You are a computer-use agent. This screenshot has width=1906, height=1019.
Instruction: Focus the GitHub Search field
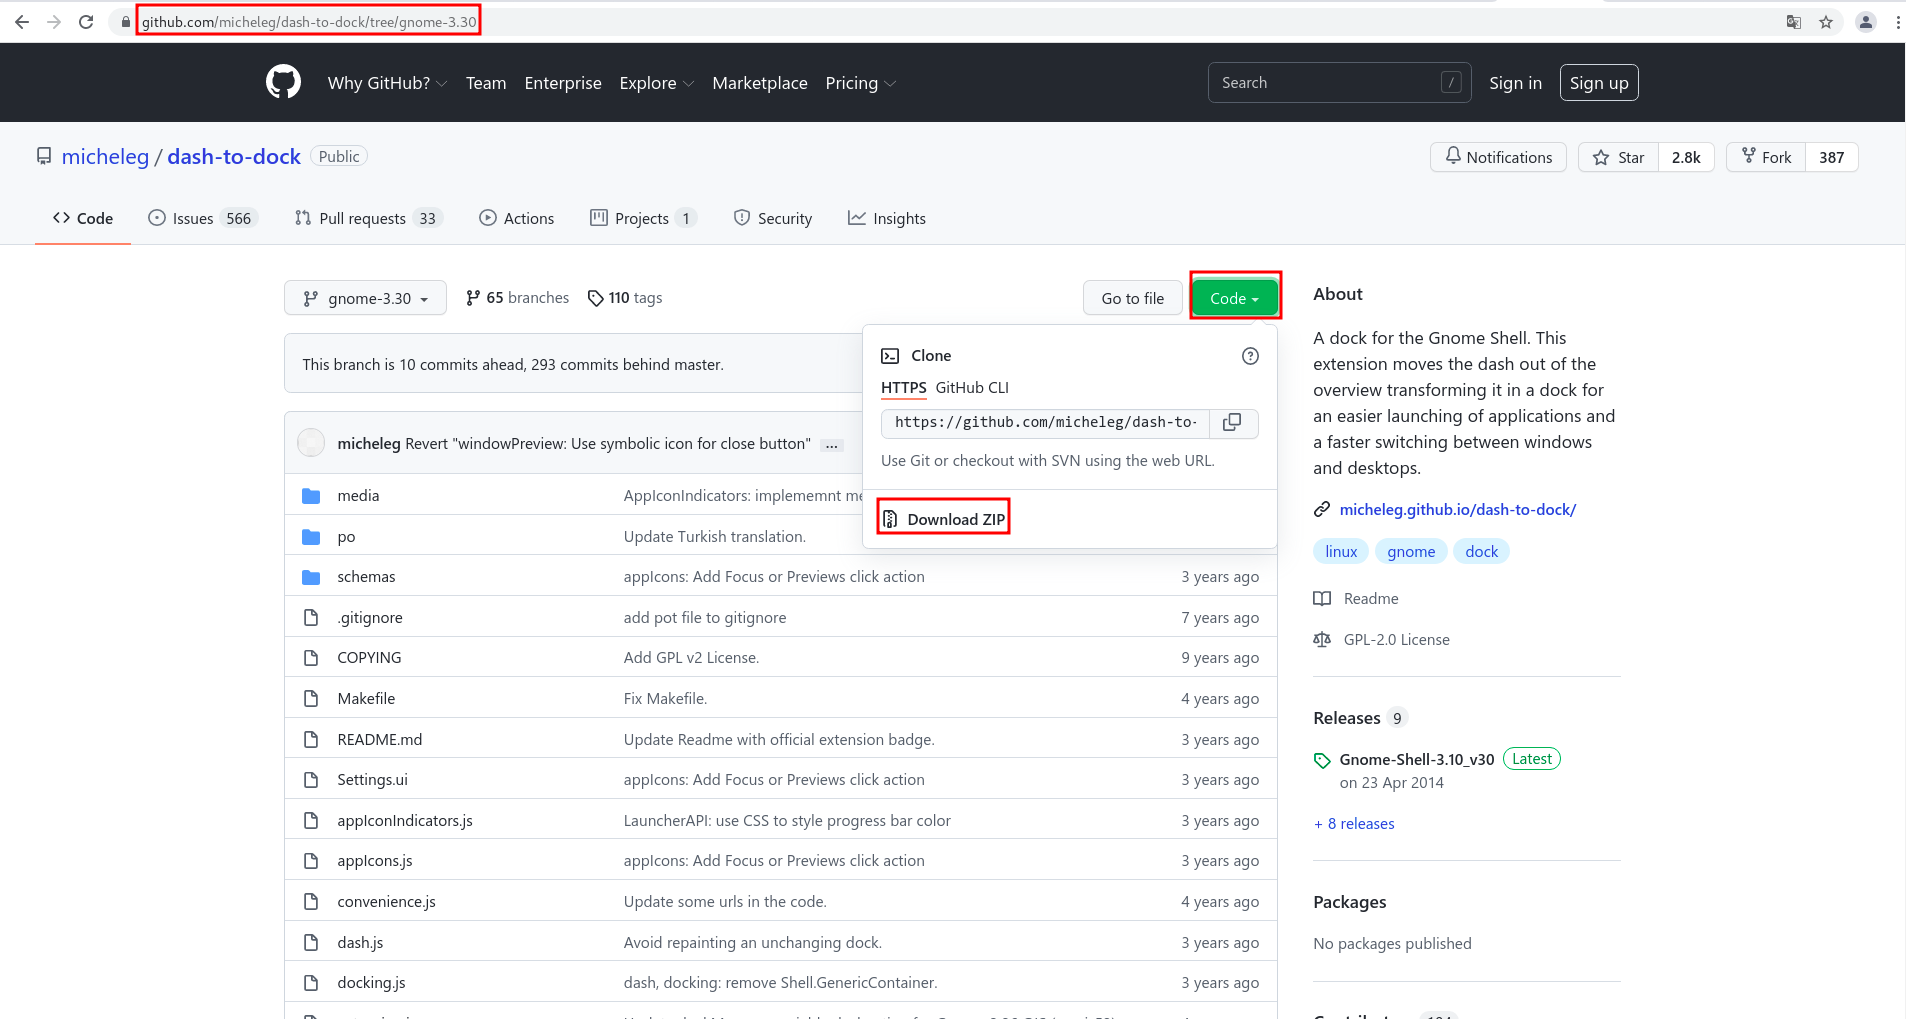click(1339, 83)
